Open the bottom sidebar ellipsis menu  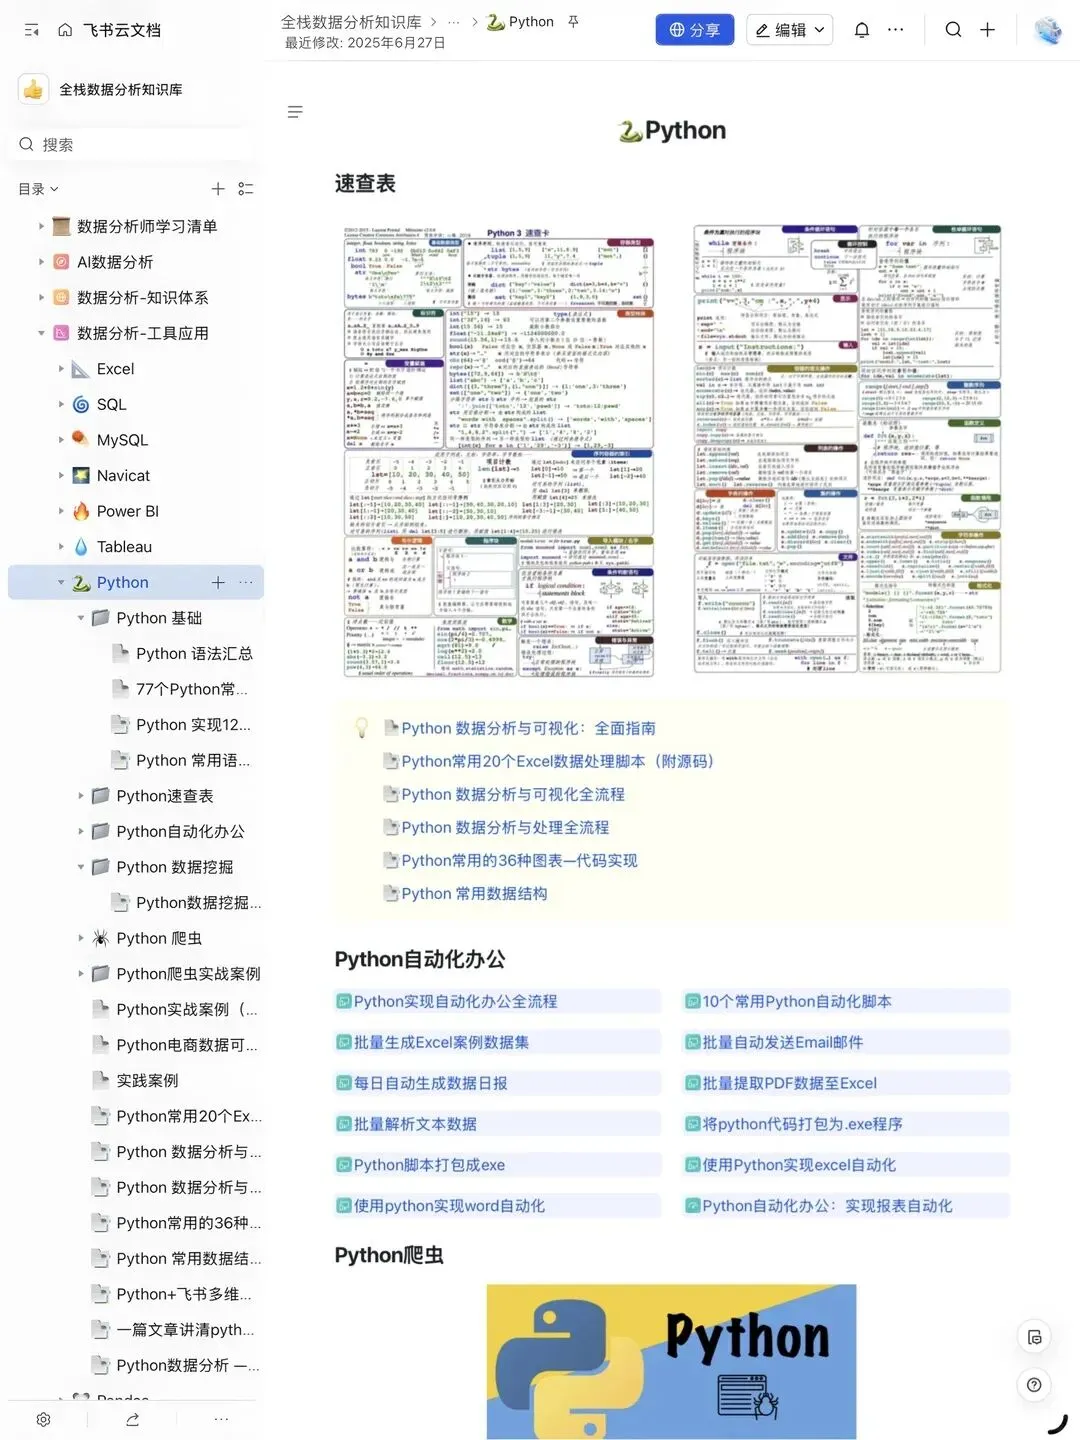click(x=221, y=1419)
